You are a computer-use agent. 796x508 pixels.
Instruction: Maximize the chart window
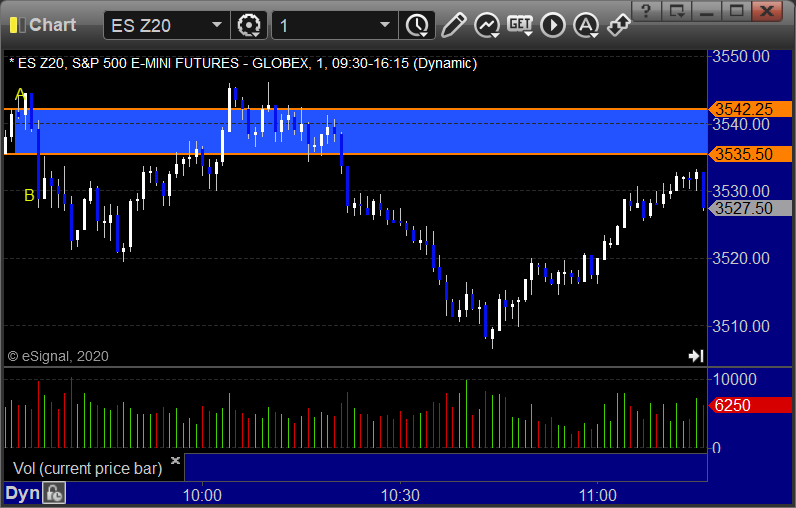pyautogui.click(x=736, y=11)
